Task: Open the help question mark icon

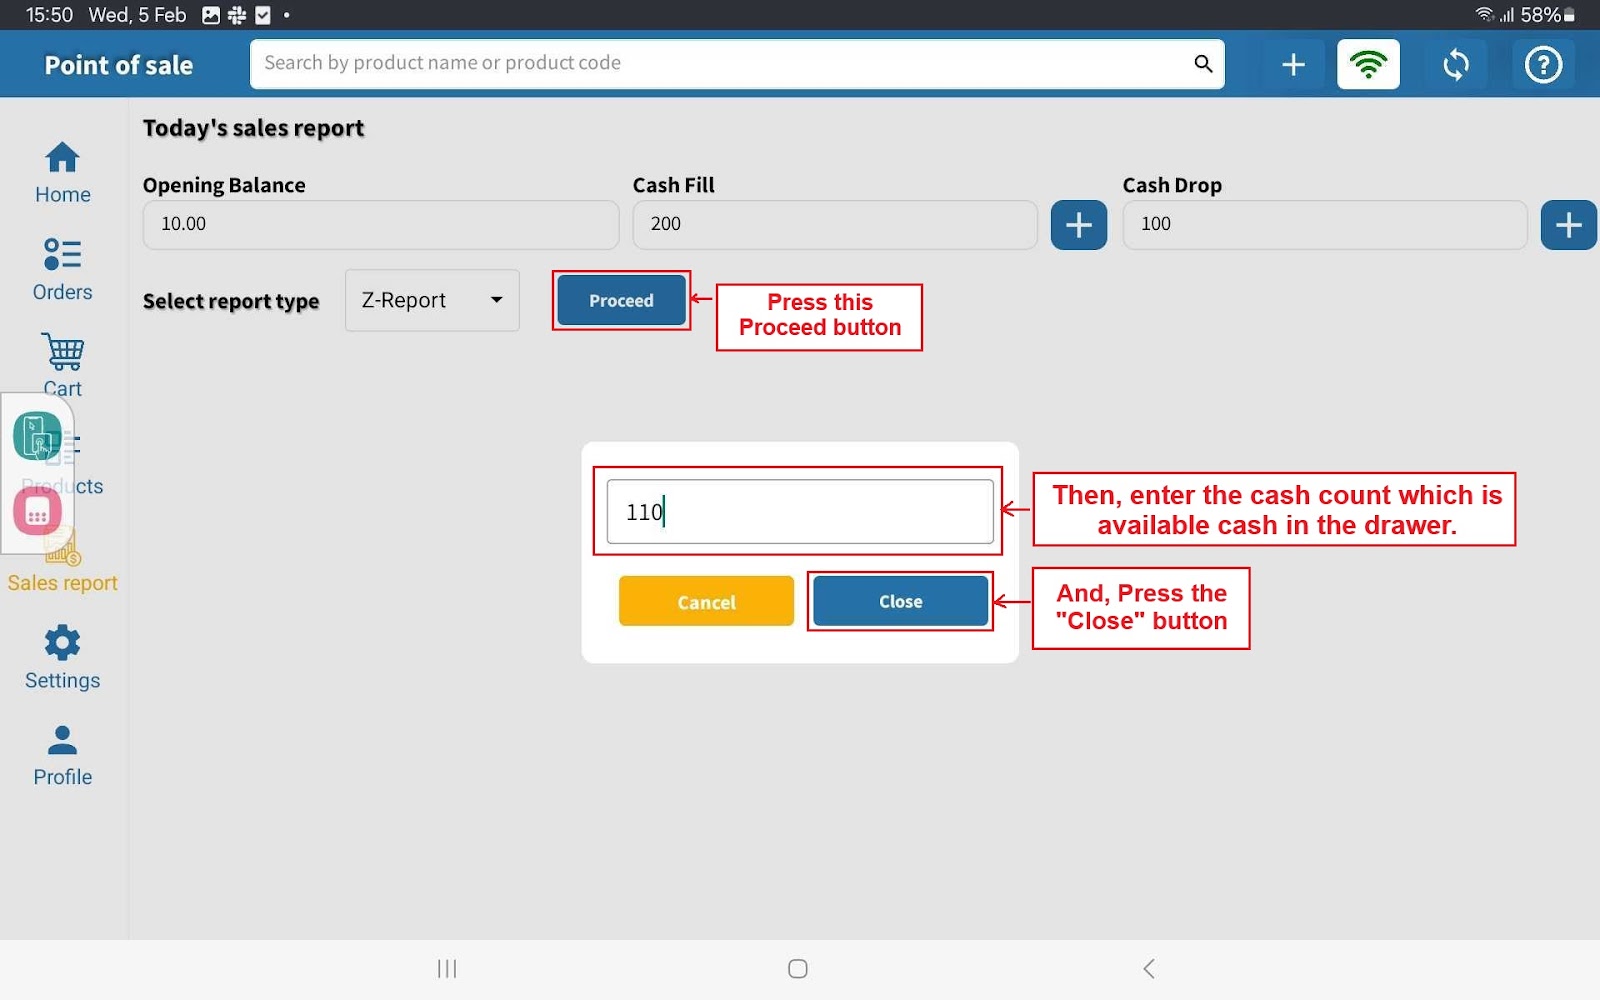Action: (1542, 65)
